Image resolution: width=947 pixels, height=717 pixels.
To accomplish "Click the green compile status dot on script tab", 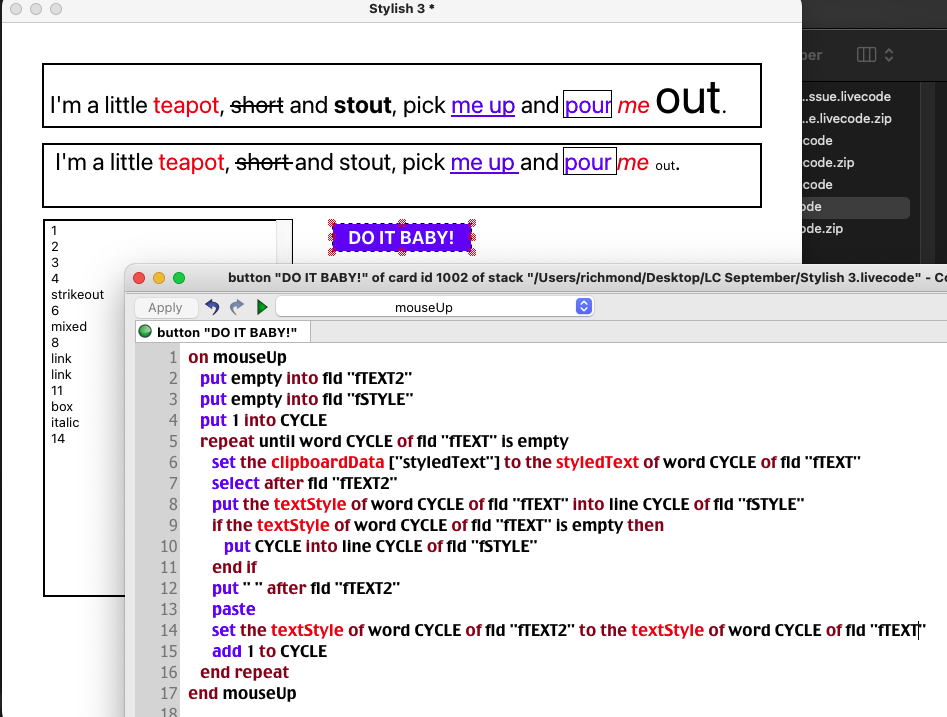I will (145, 331).
